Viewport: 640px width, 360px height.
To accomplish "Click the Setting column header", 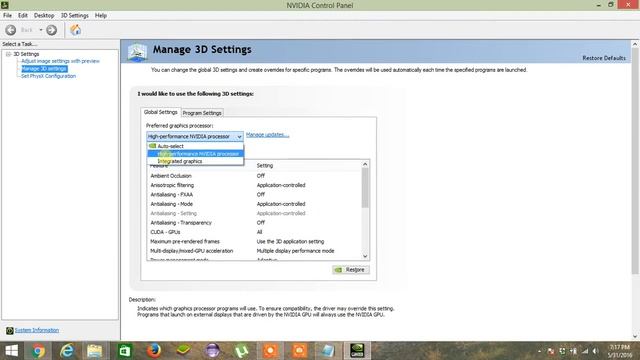I will coord(264,165).
